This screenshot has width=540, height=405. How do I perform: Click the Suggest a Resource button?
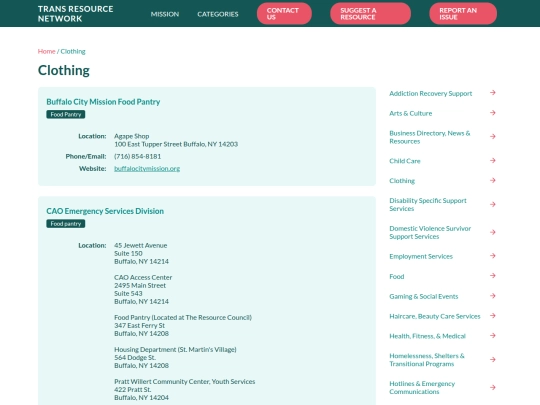[370, 14]
